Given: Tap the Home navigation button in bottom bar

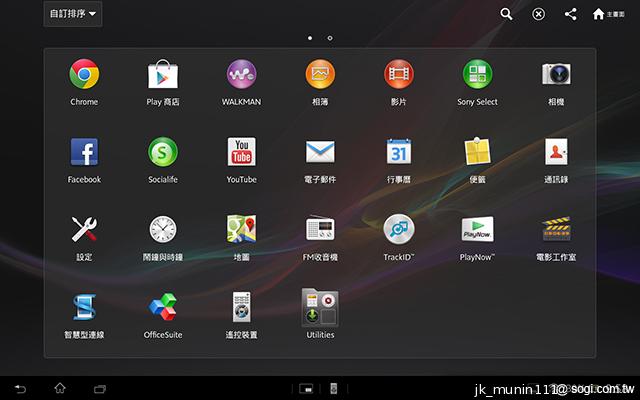Looking at the screenshot, I should pos(60,388).
